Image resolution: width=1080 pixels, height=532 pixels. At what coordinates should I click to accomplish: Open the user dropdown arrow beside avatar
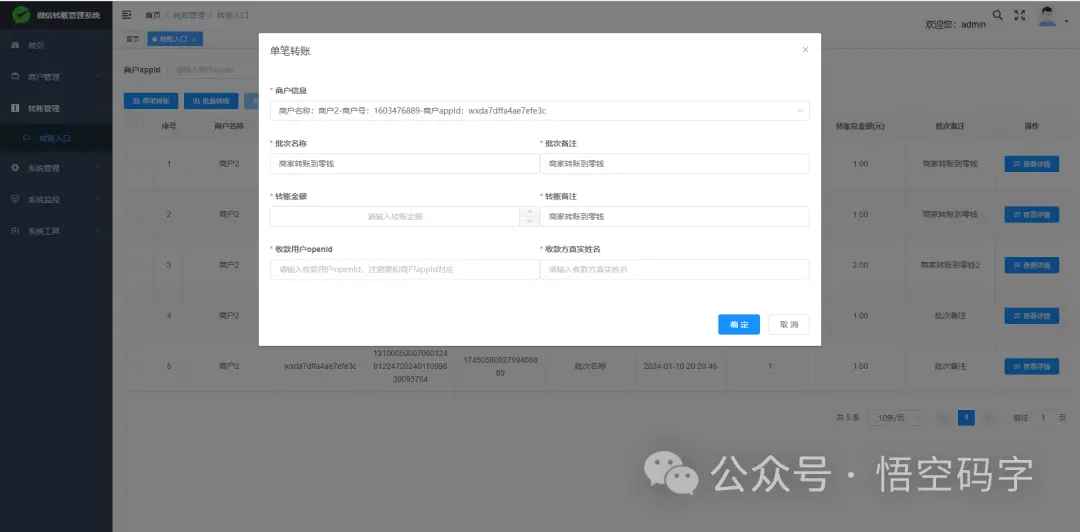(1066, 21)
